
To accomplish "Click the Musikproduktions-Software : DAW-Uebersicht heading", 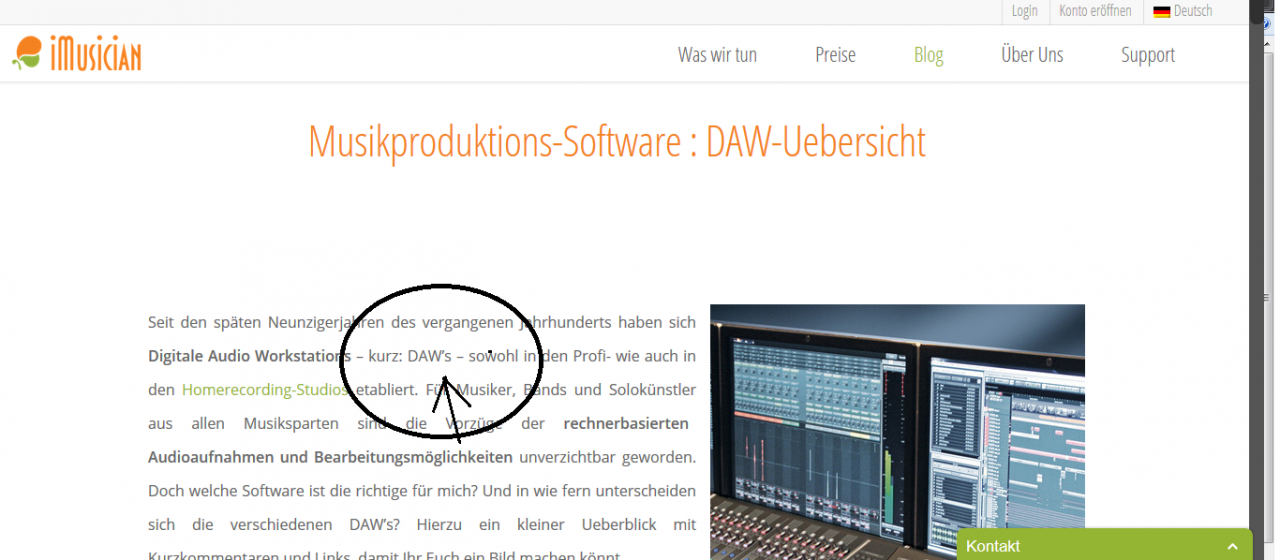I will tap(617, 142).
